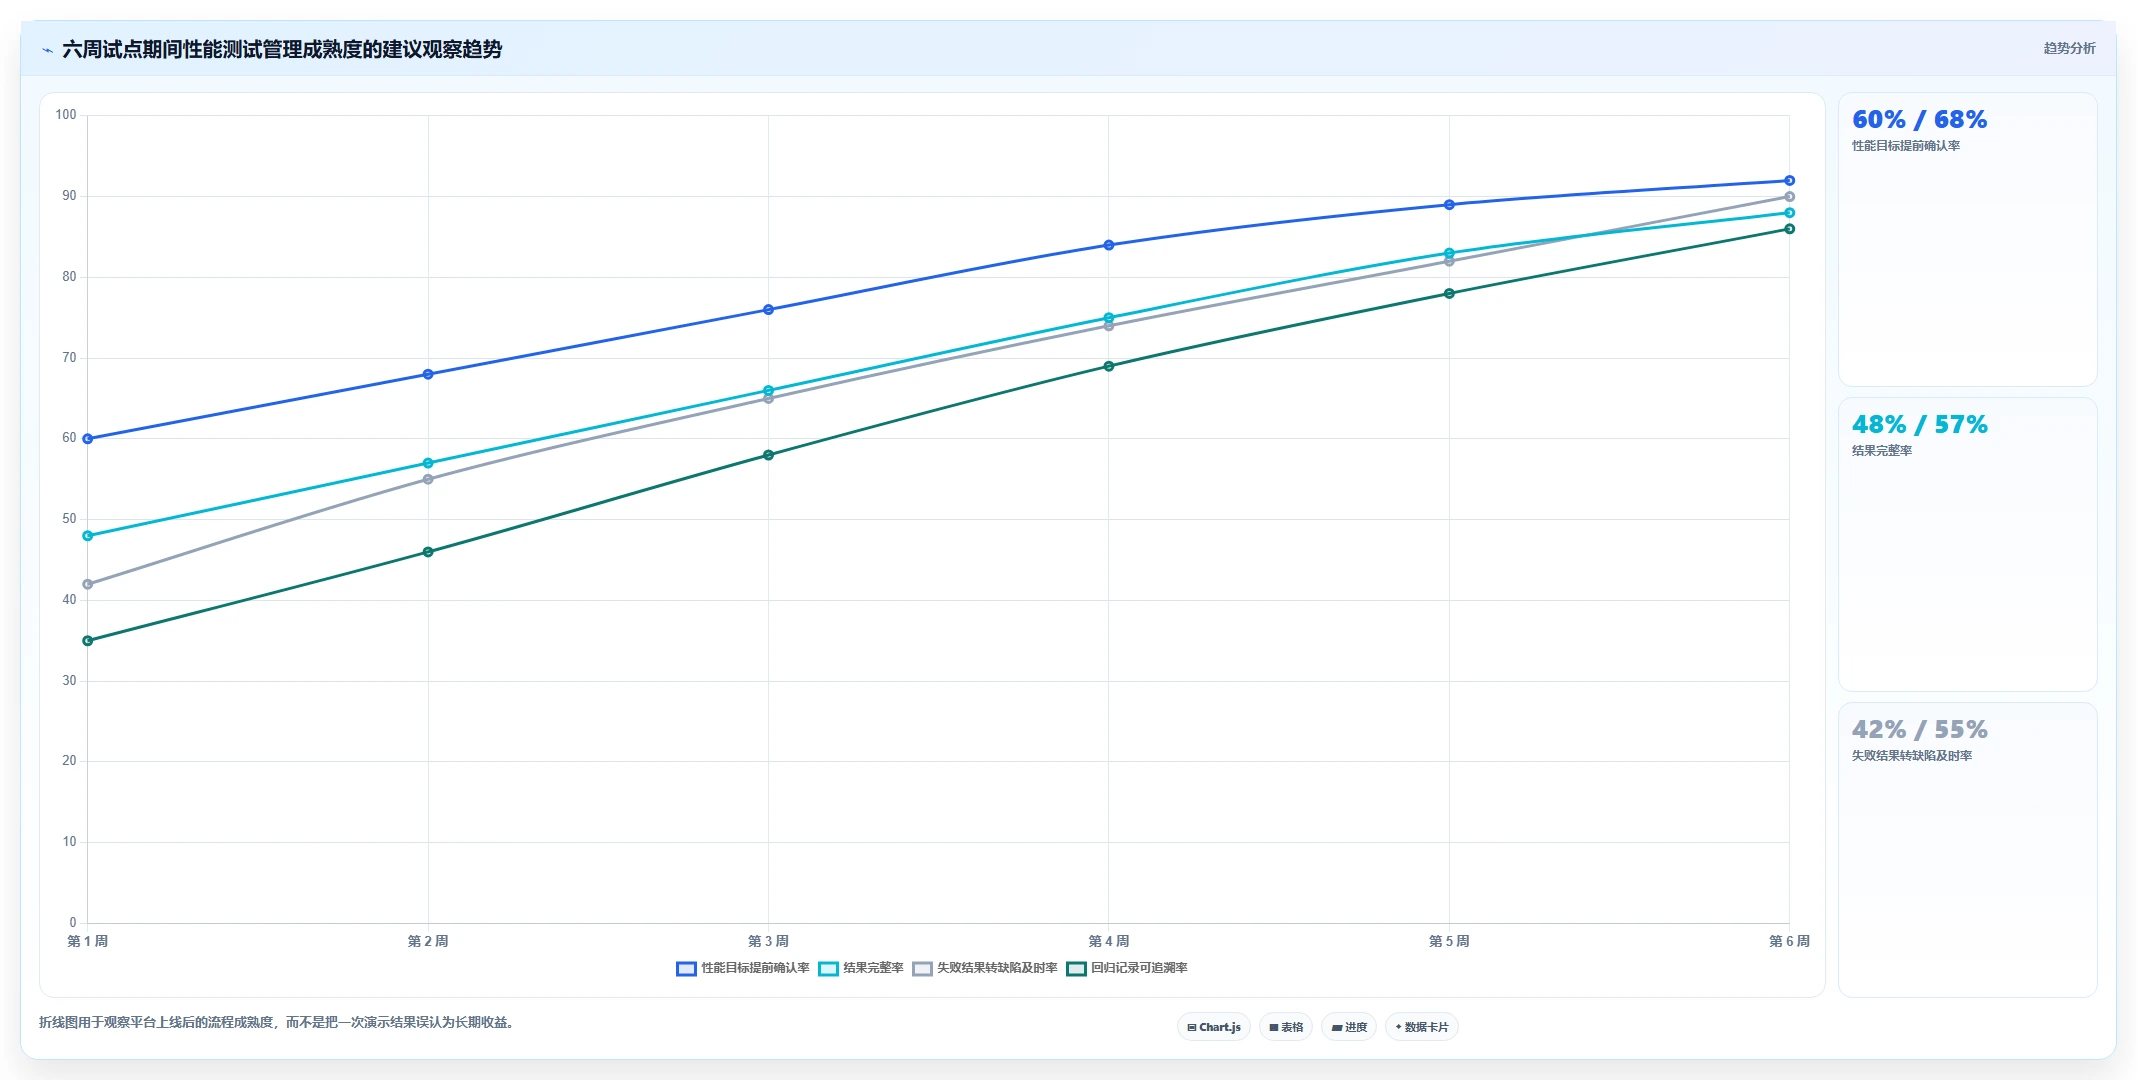Click the gray data point at week 2 (55)

click(428, 479)
